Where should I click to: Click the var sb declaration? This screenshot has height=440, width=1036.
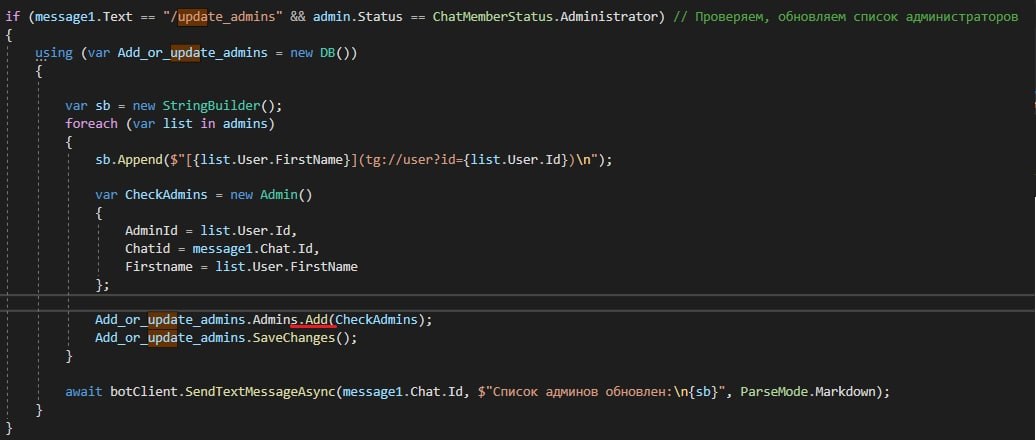pyautogui.click(x=88, y=106)
